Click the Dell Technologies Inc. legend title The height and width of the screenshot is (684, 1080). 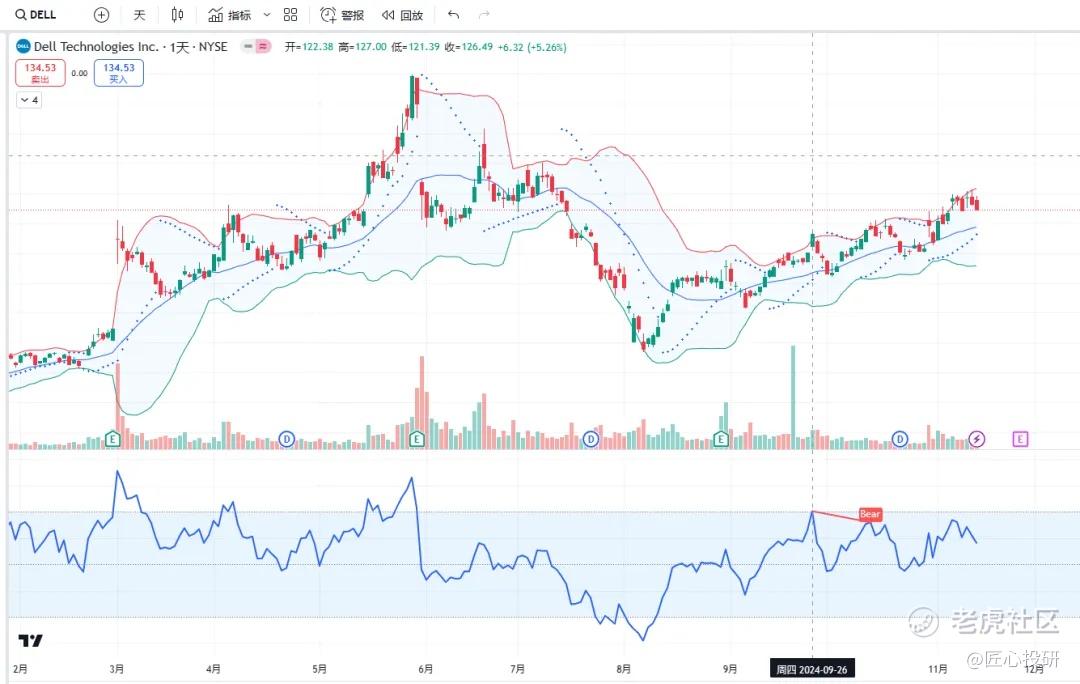tap(131, 47)
